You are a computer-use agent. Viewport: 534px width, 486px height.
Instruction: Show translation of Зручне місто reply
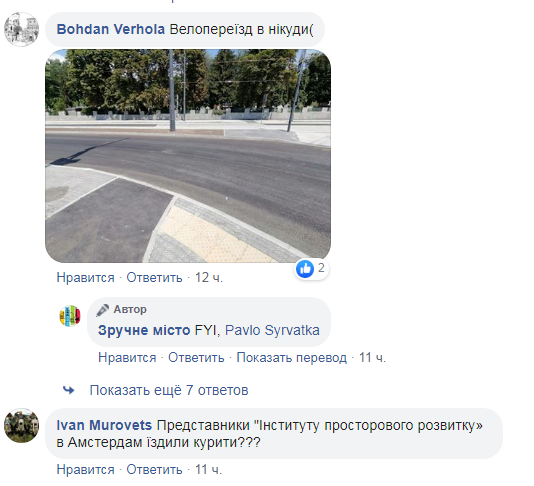[x=292, y=358]
